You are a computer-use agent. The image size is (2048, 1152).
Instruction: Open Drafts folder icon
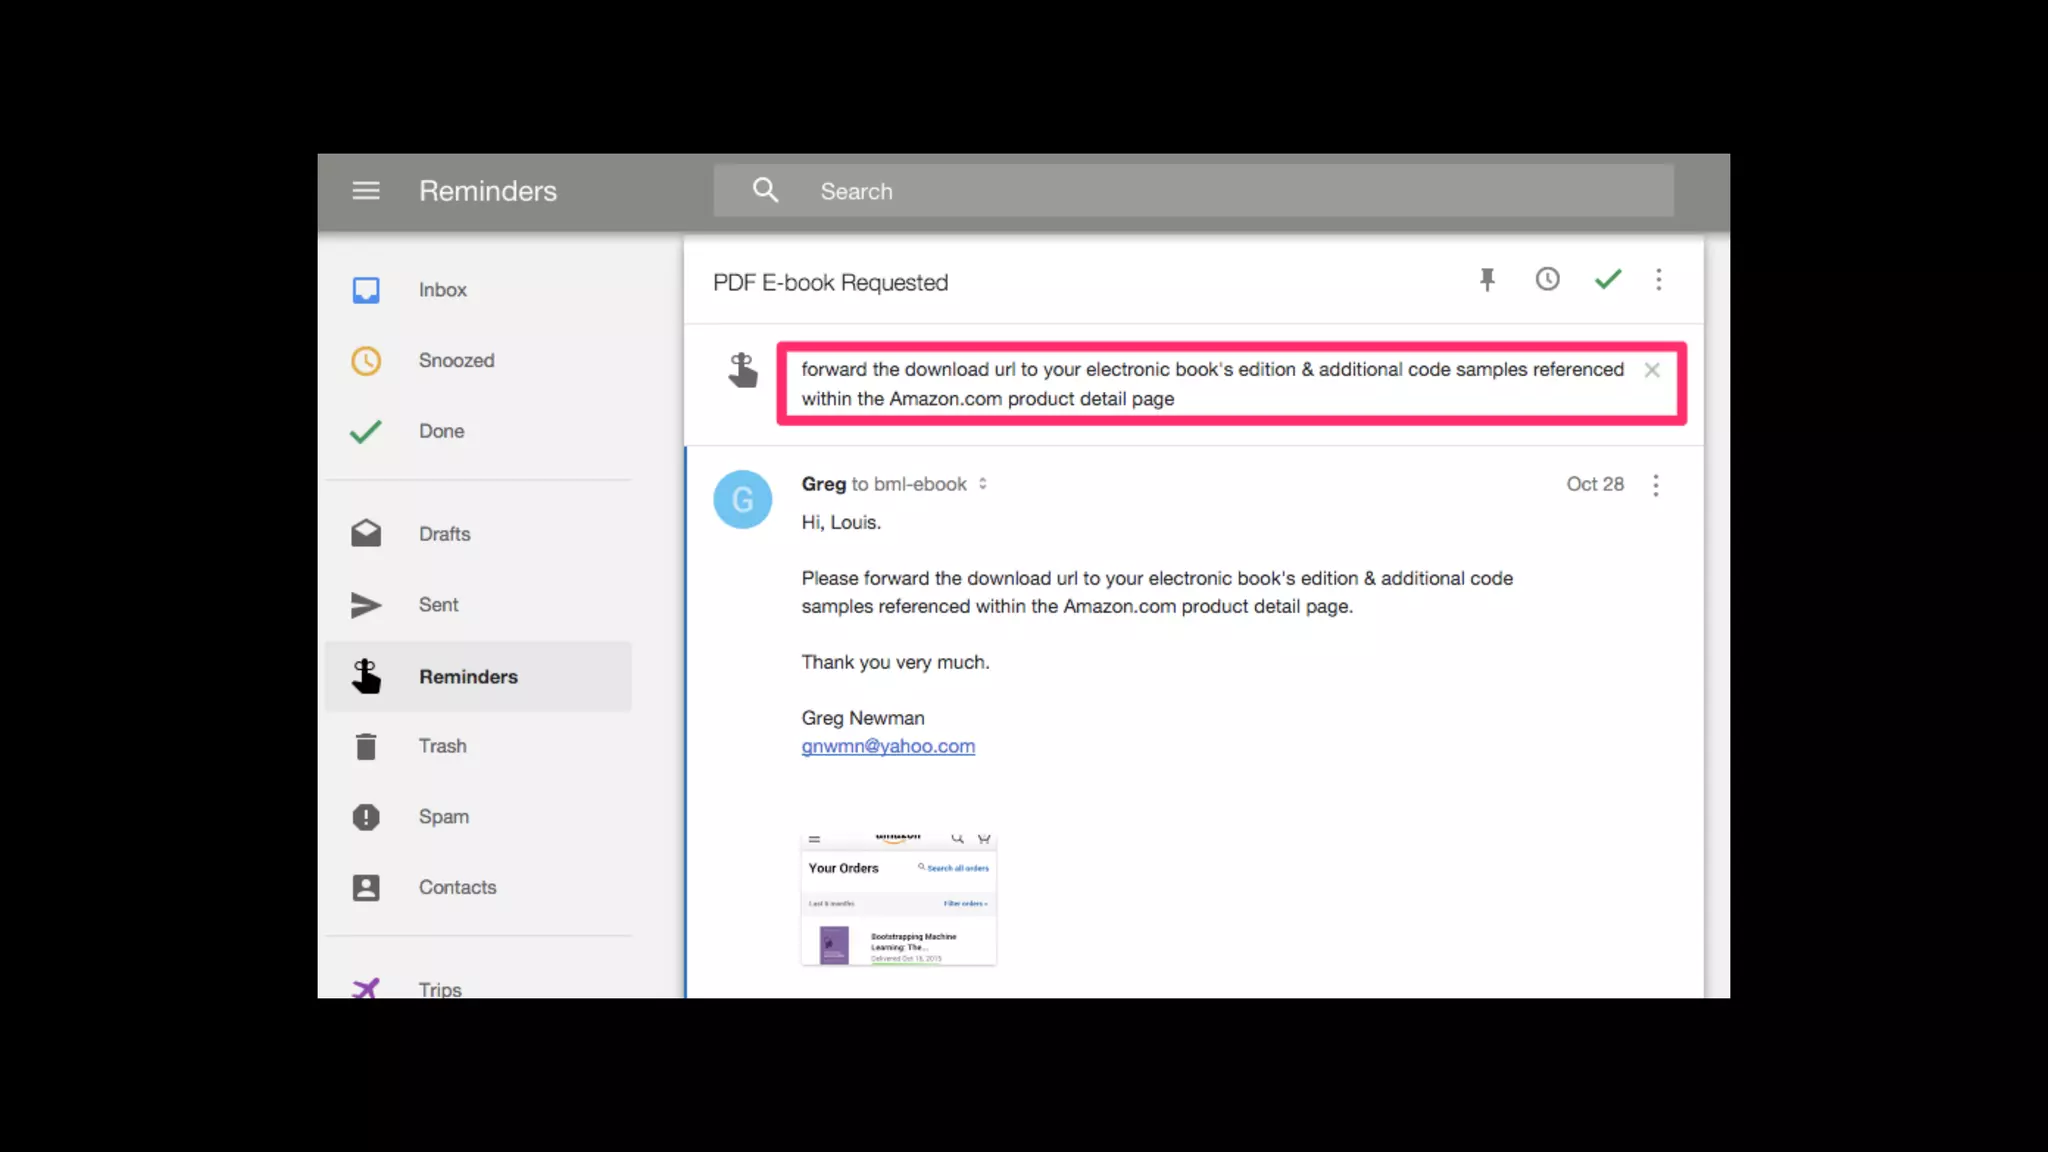tap(366, 534)
